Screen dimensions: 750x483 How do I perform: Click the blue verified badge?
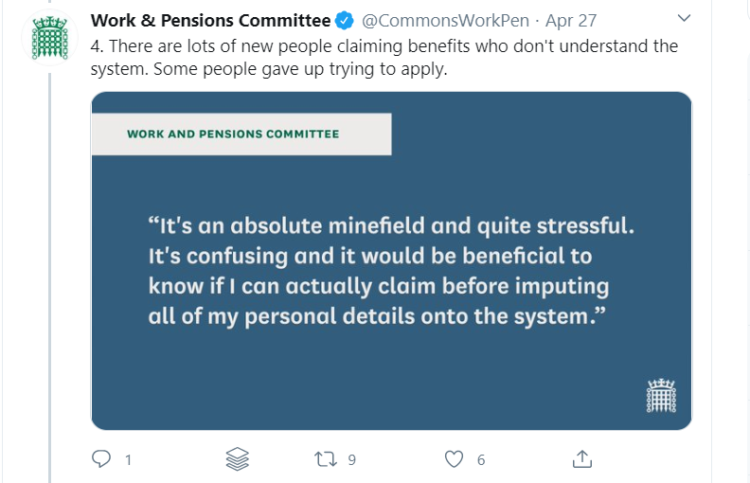point(344,21)
